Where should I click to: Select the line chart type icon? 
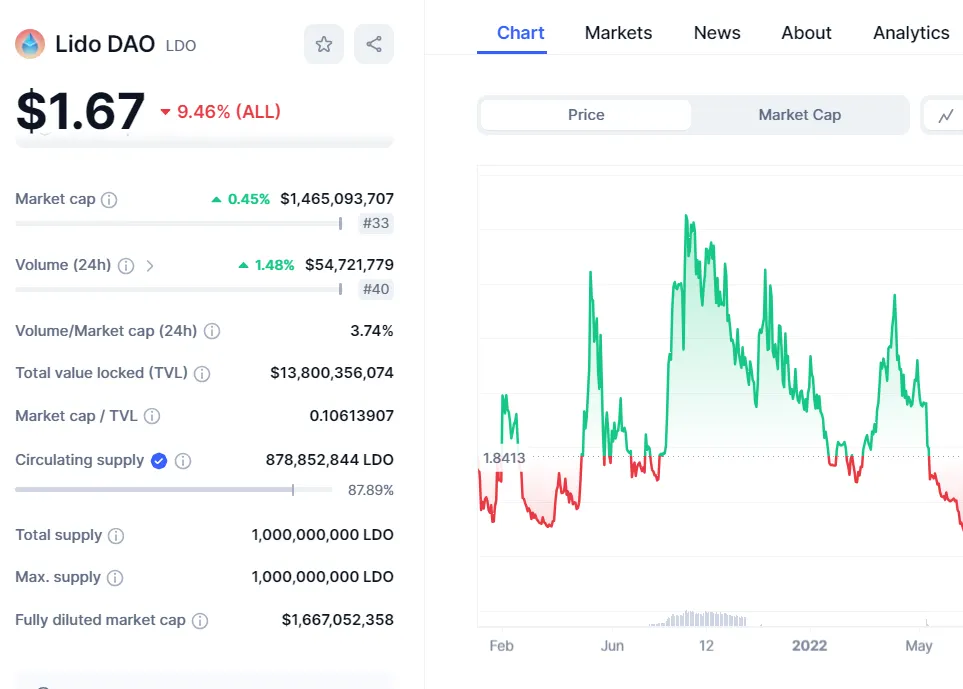click(x=945, y=116)
